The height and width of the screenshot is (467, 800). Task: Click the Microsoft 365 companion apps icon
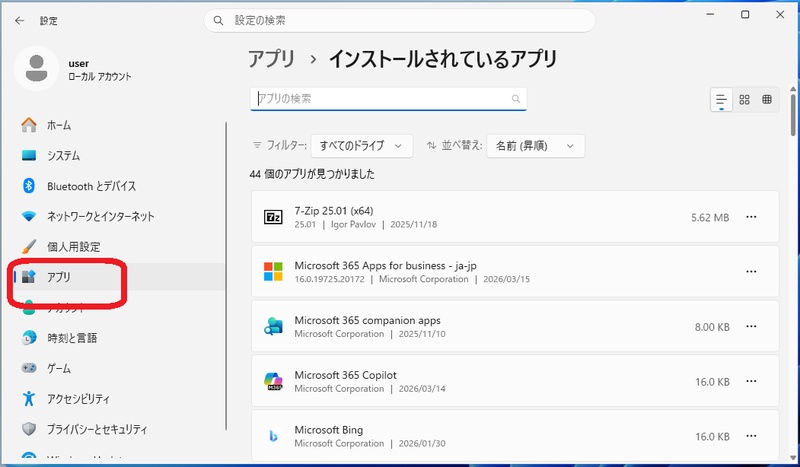(273, 326)
